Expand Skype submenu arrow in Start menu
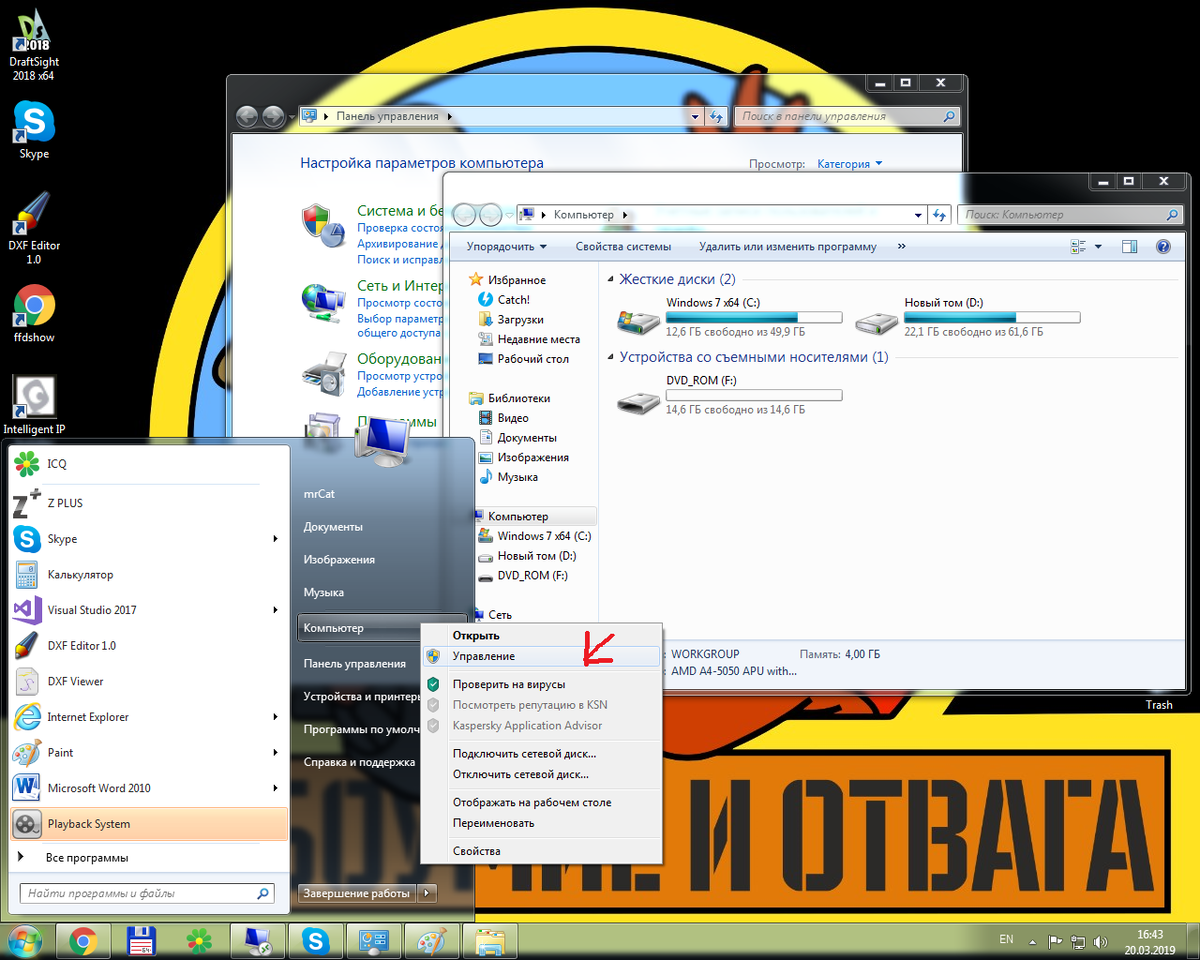Viewport: 1200px width, 960px height. [275, 539]
